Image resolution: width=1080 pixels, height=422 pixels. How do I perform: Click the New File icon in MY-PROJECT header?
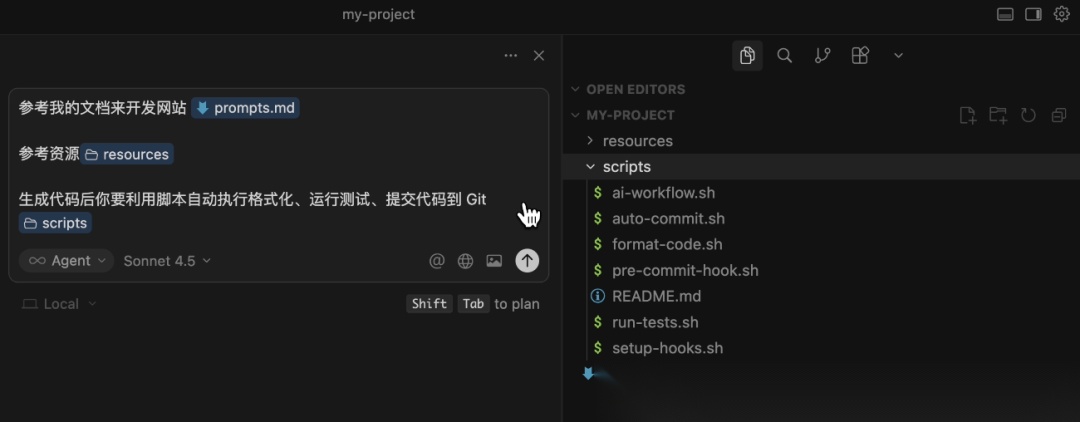point(968,115)
